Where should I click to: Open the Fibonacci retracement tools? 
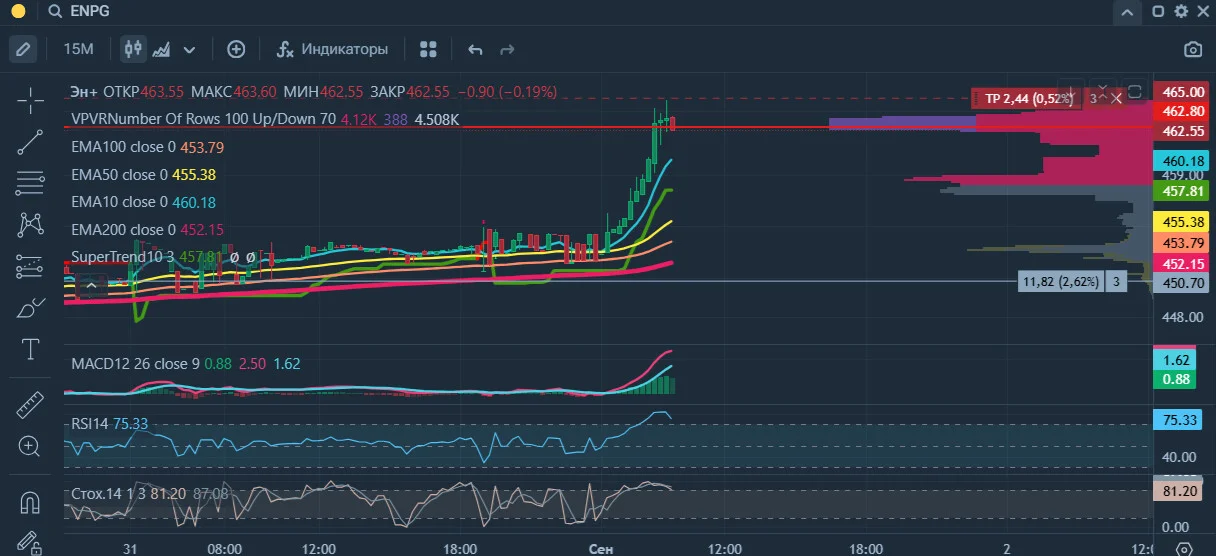pyautogui.click(x=31, y=183)
